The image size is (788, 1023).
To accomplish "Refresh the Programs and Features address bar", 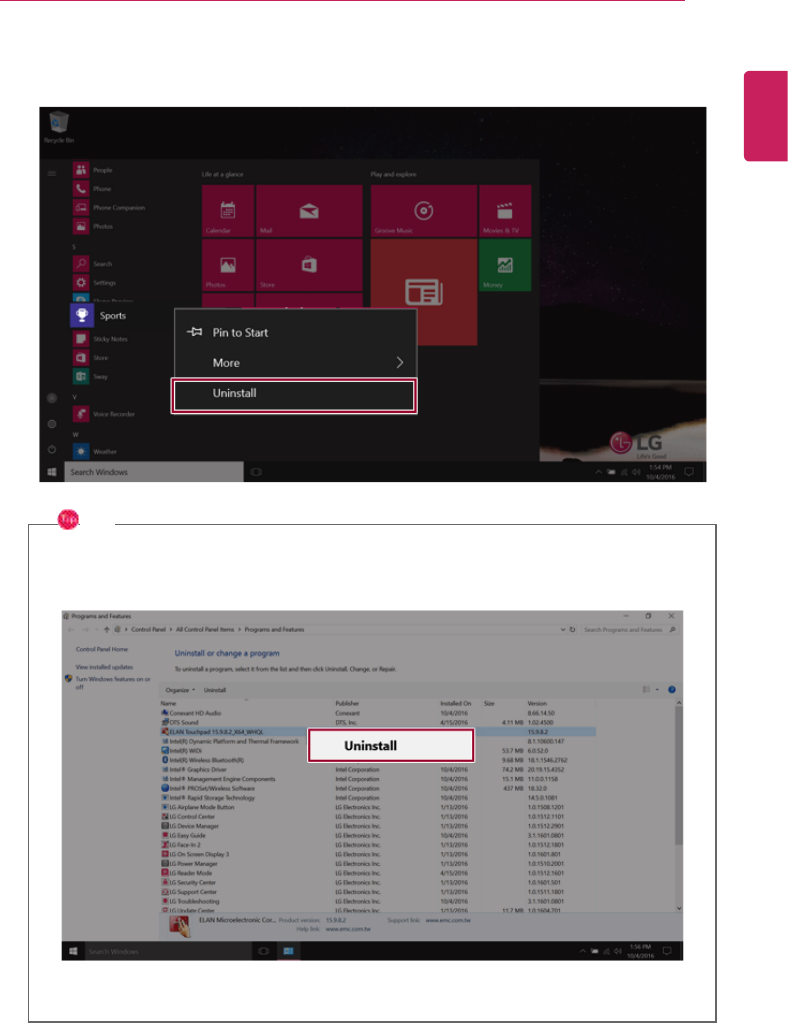I will coord(572,630).
